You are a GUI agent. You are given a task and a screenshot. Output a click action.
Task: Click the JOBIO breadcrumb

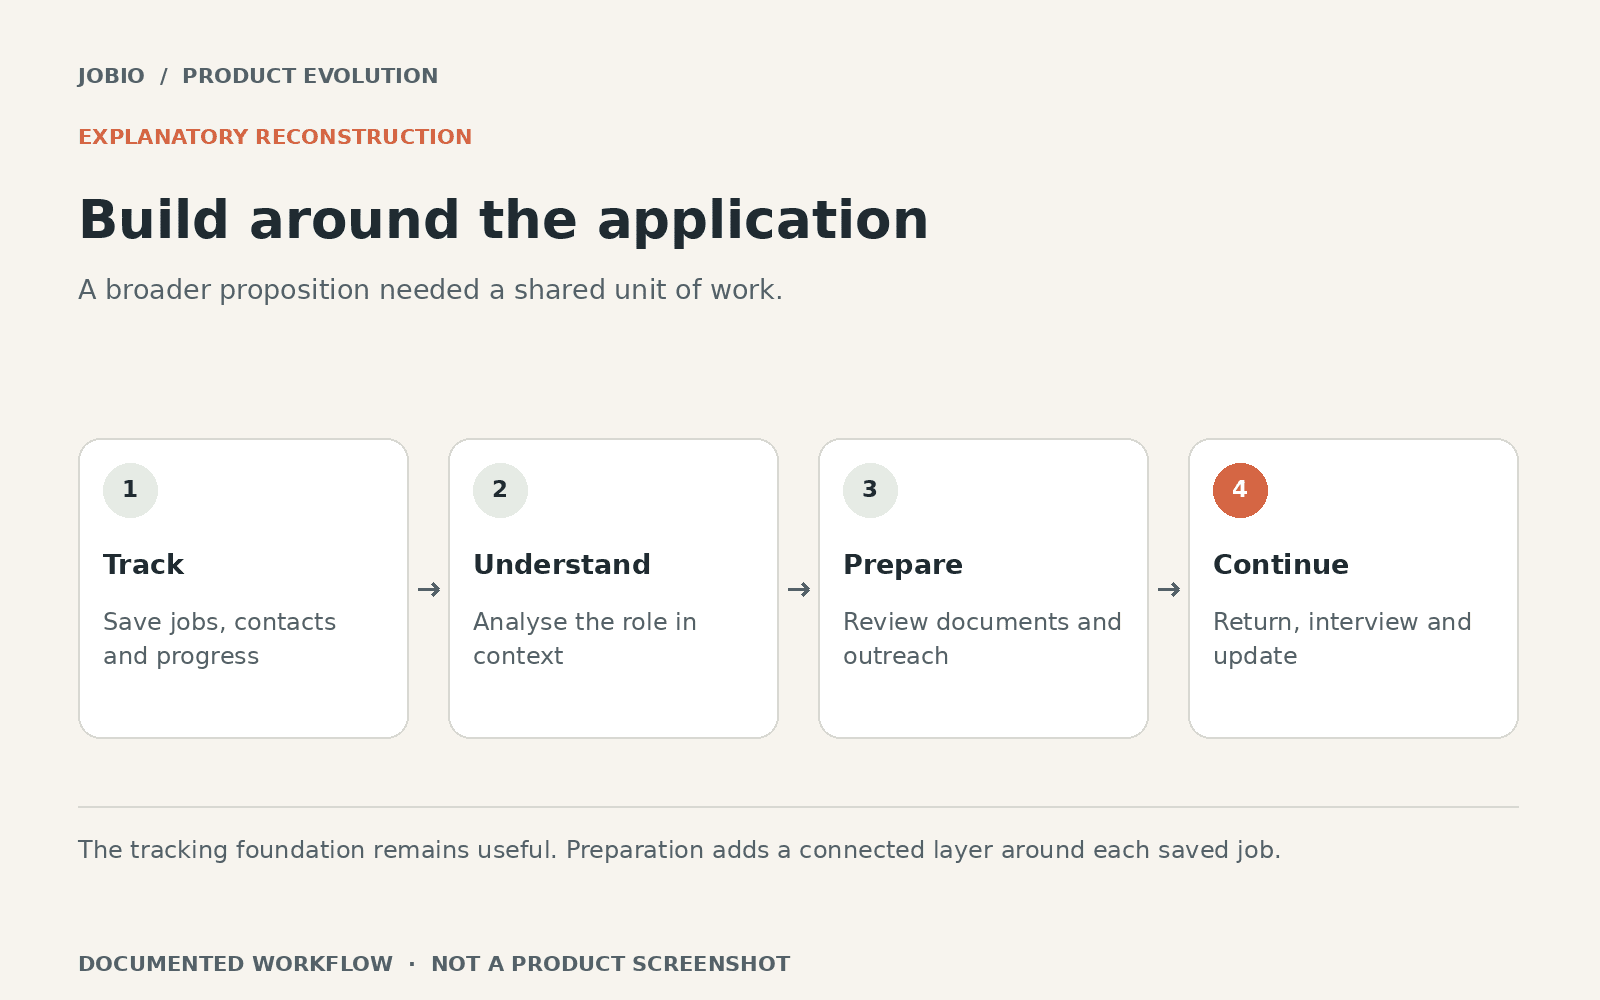click(111, 76)
